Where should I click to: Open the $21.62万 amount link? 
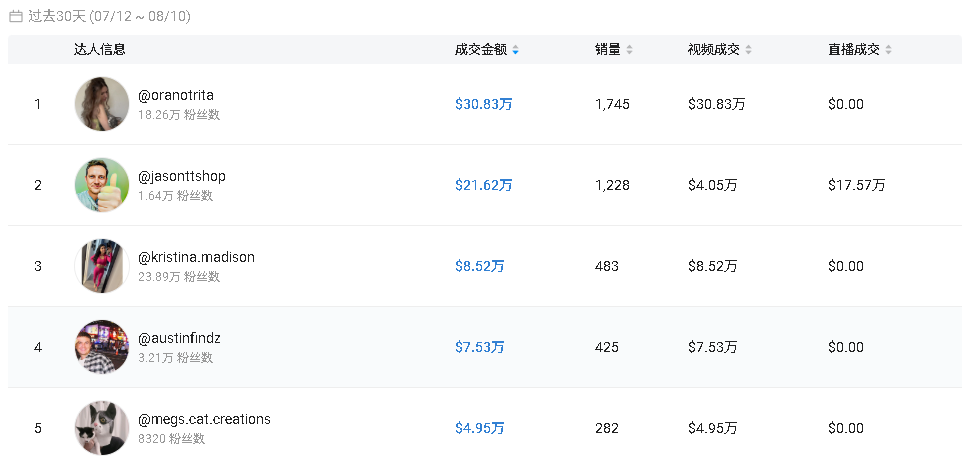pyautogui.click(x=483, y=185)
